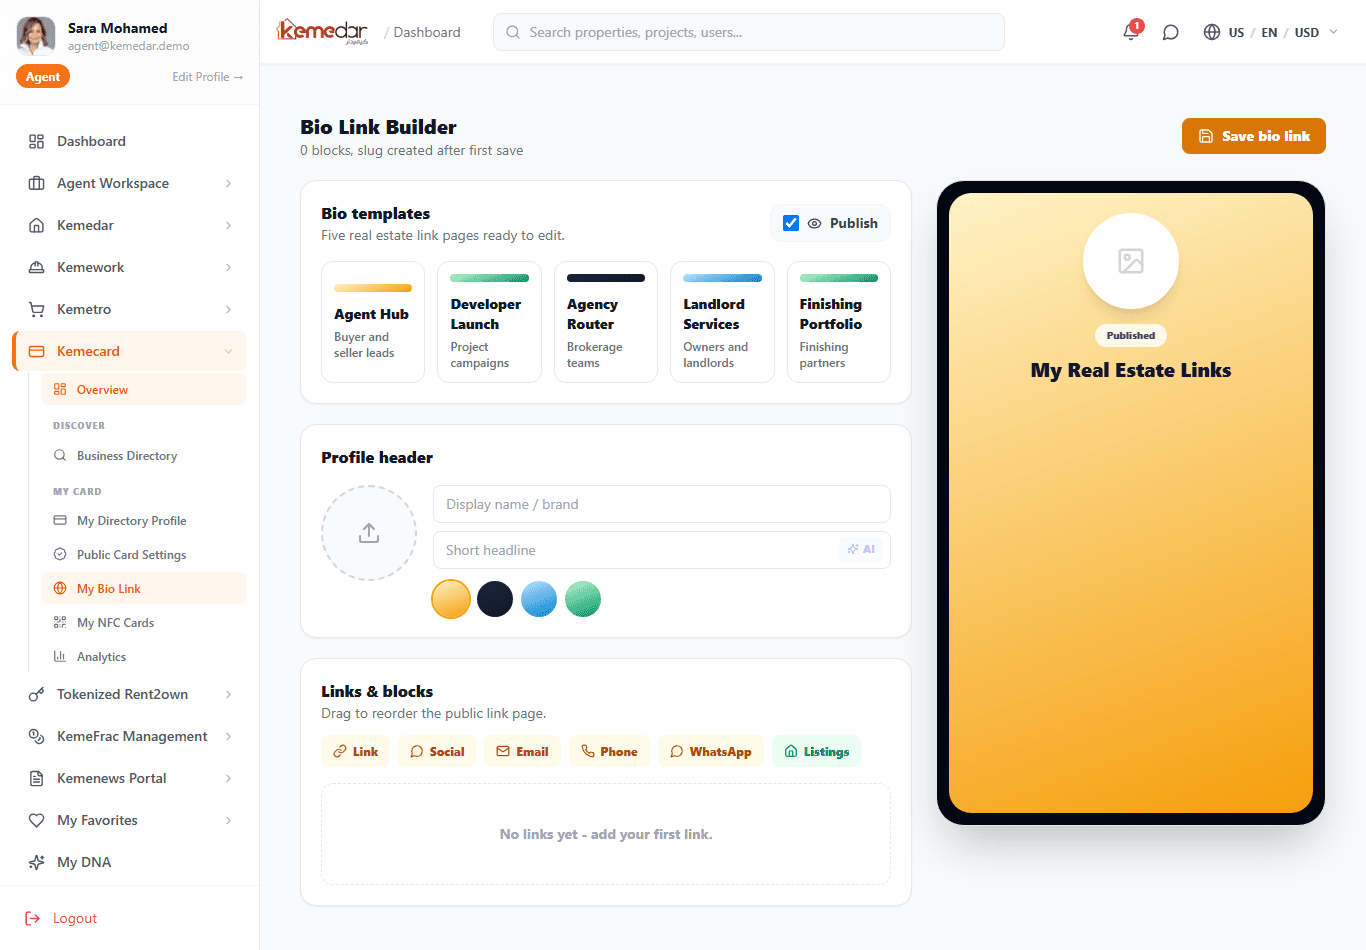This screenshot has width=1366, height=950.
Task: Open the chat messages icon
Action: (x=1170, y=32)
